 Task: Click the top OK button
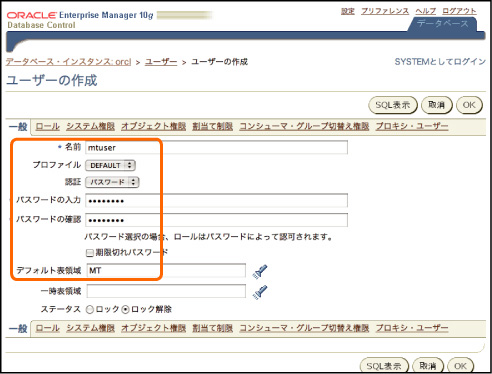pyautogui.click(x=469, y=105)
